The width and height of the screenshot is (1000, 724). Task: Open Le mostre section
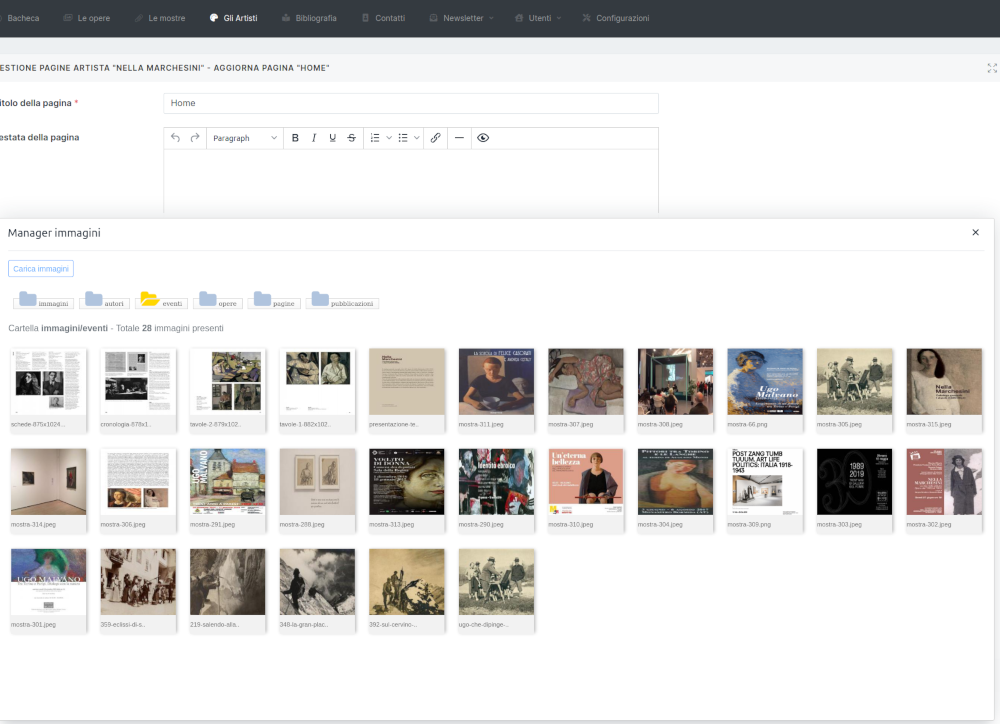(160, 18)
